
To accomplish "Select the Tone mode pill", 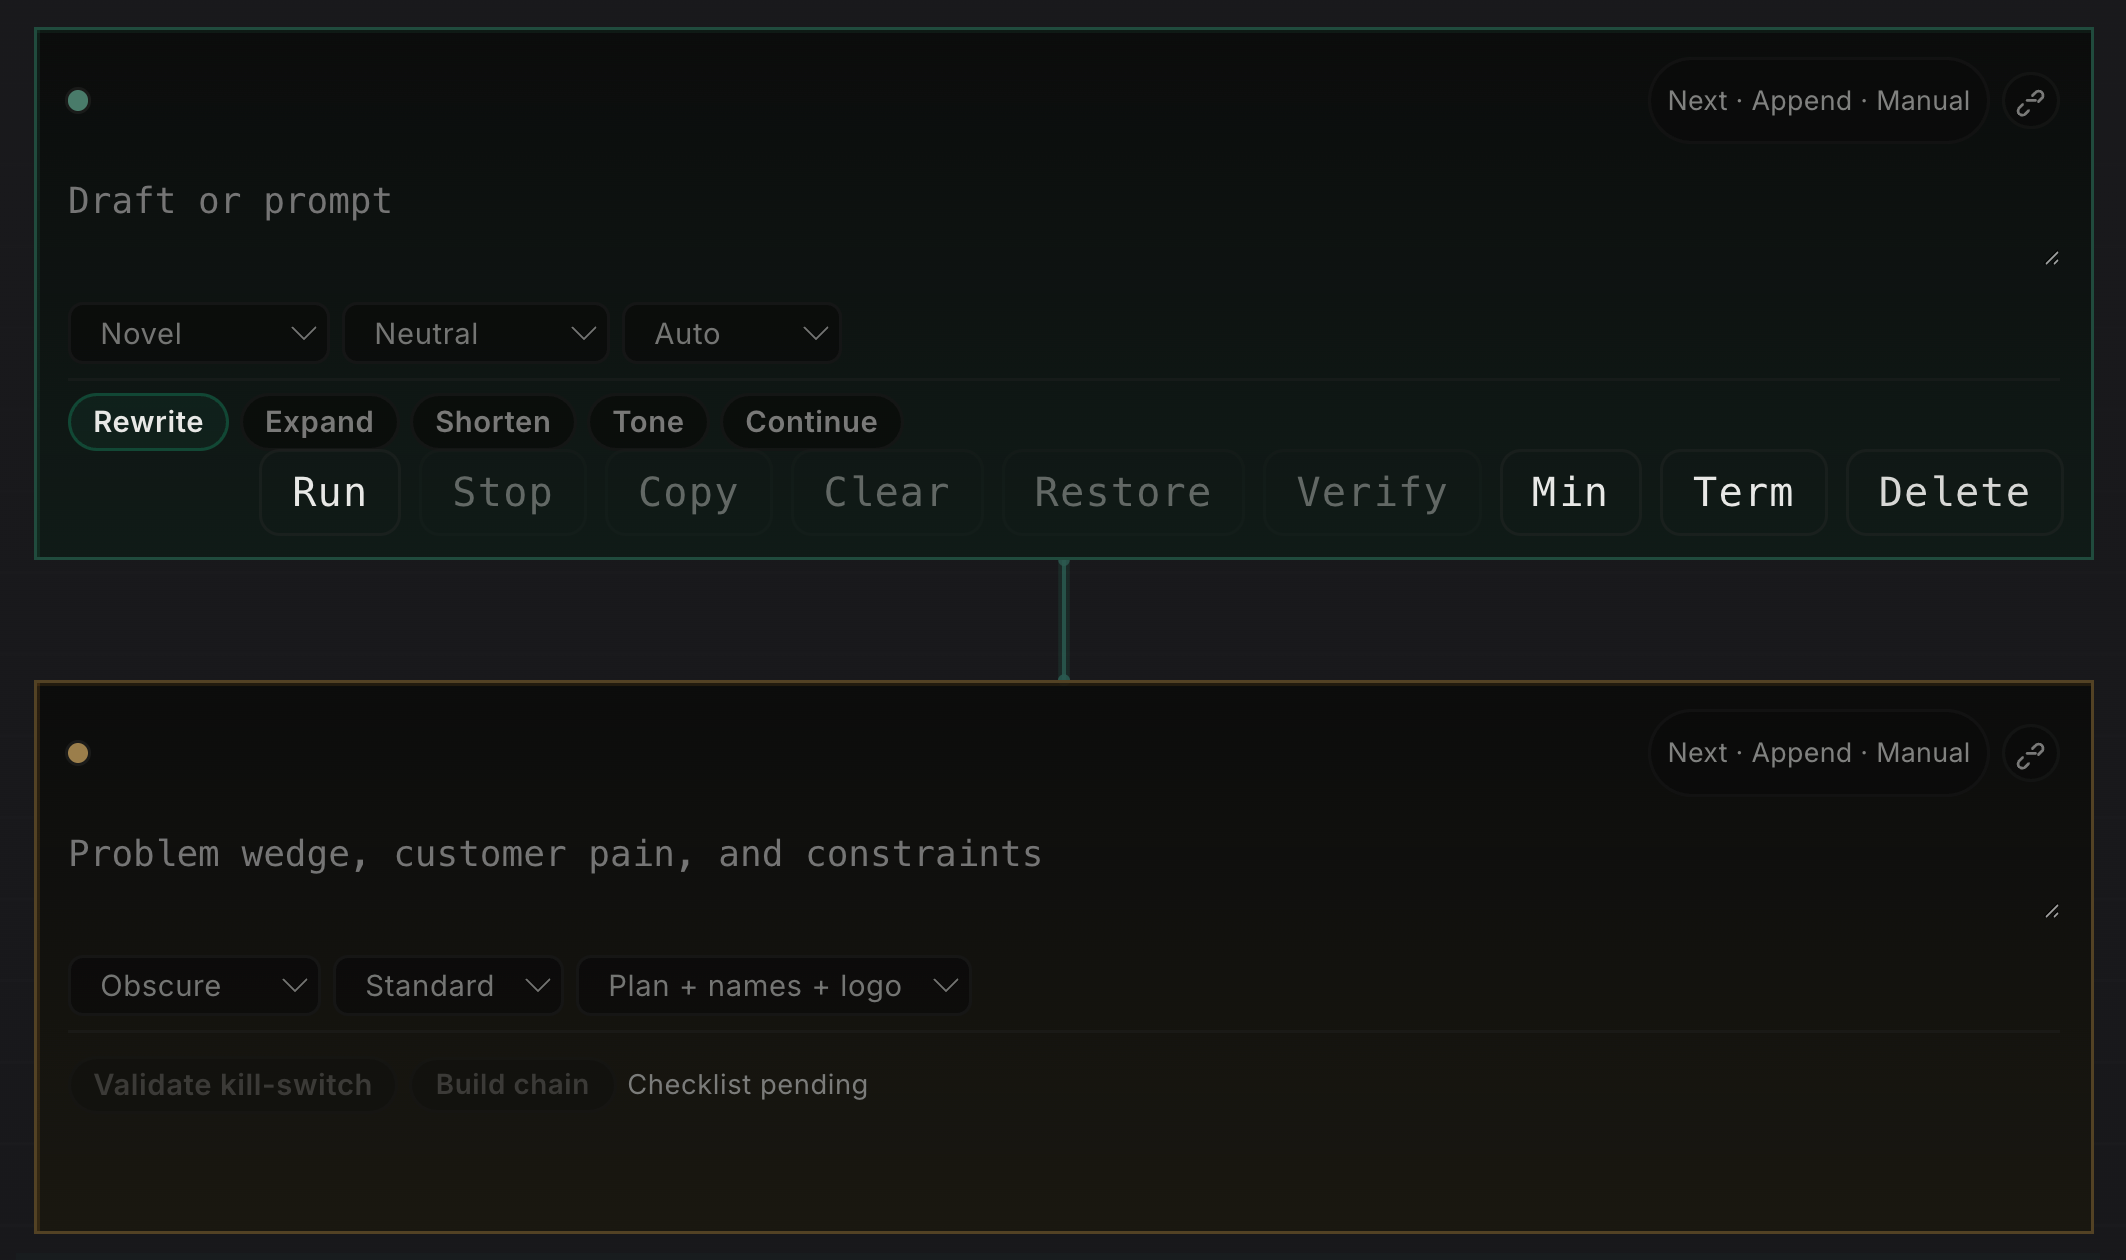I will 648,422.
